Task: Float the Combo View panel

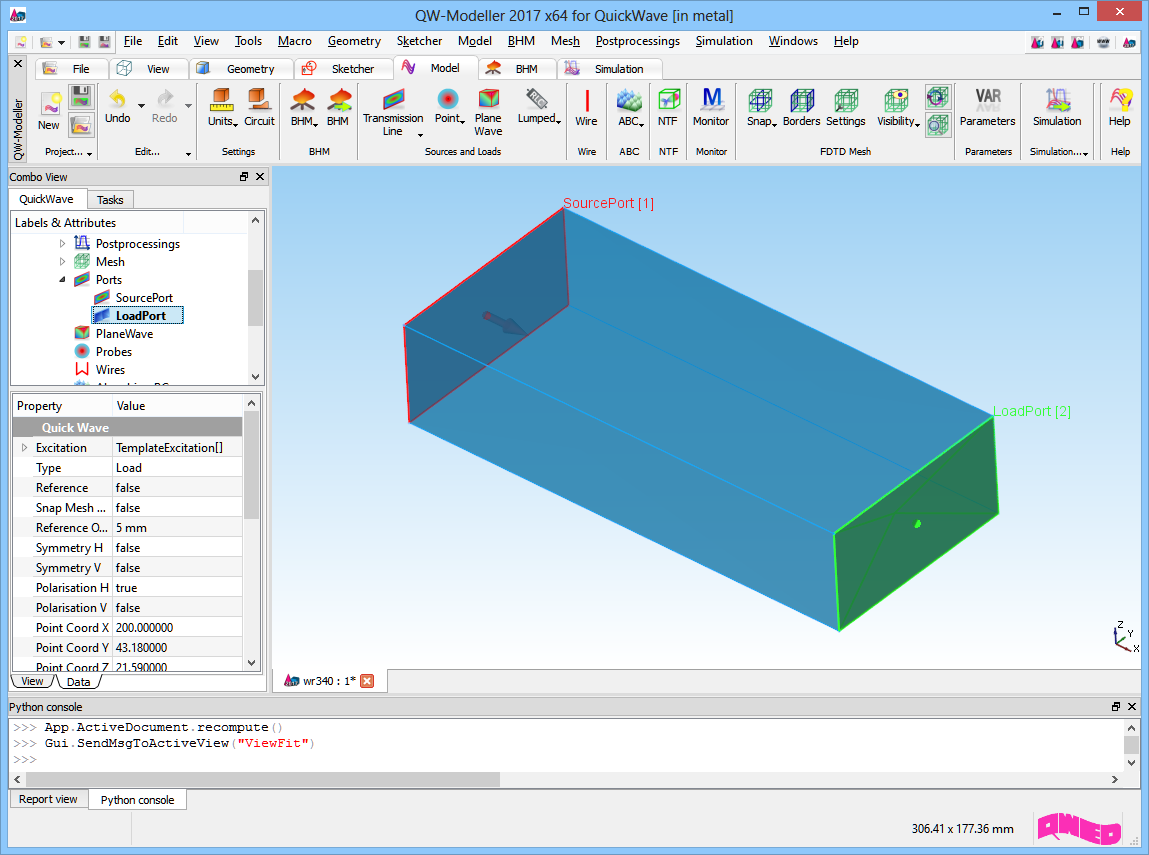Action: click(244, 177)
